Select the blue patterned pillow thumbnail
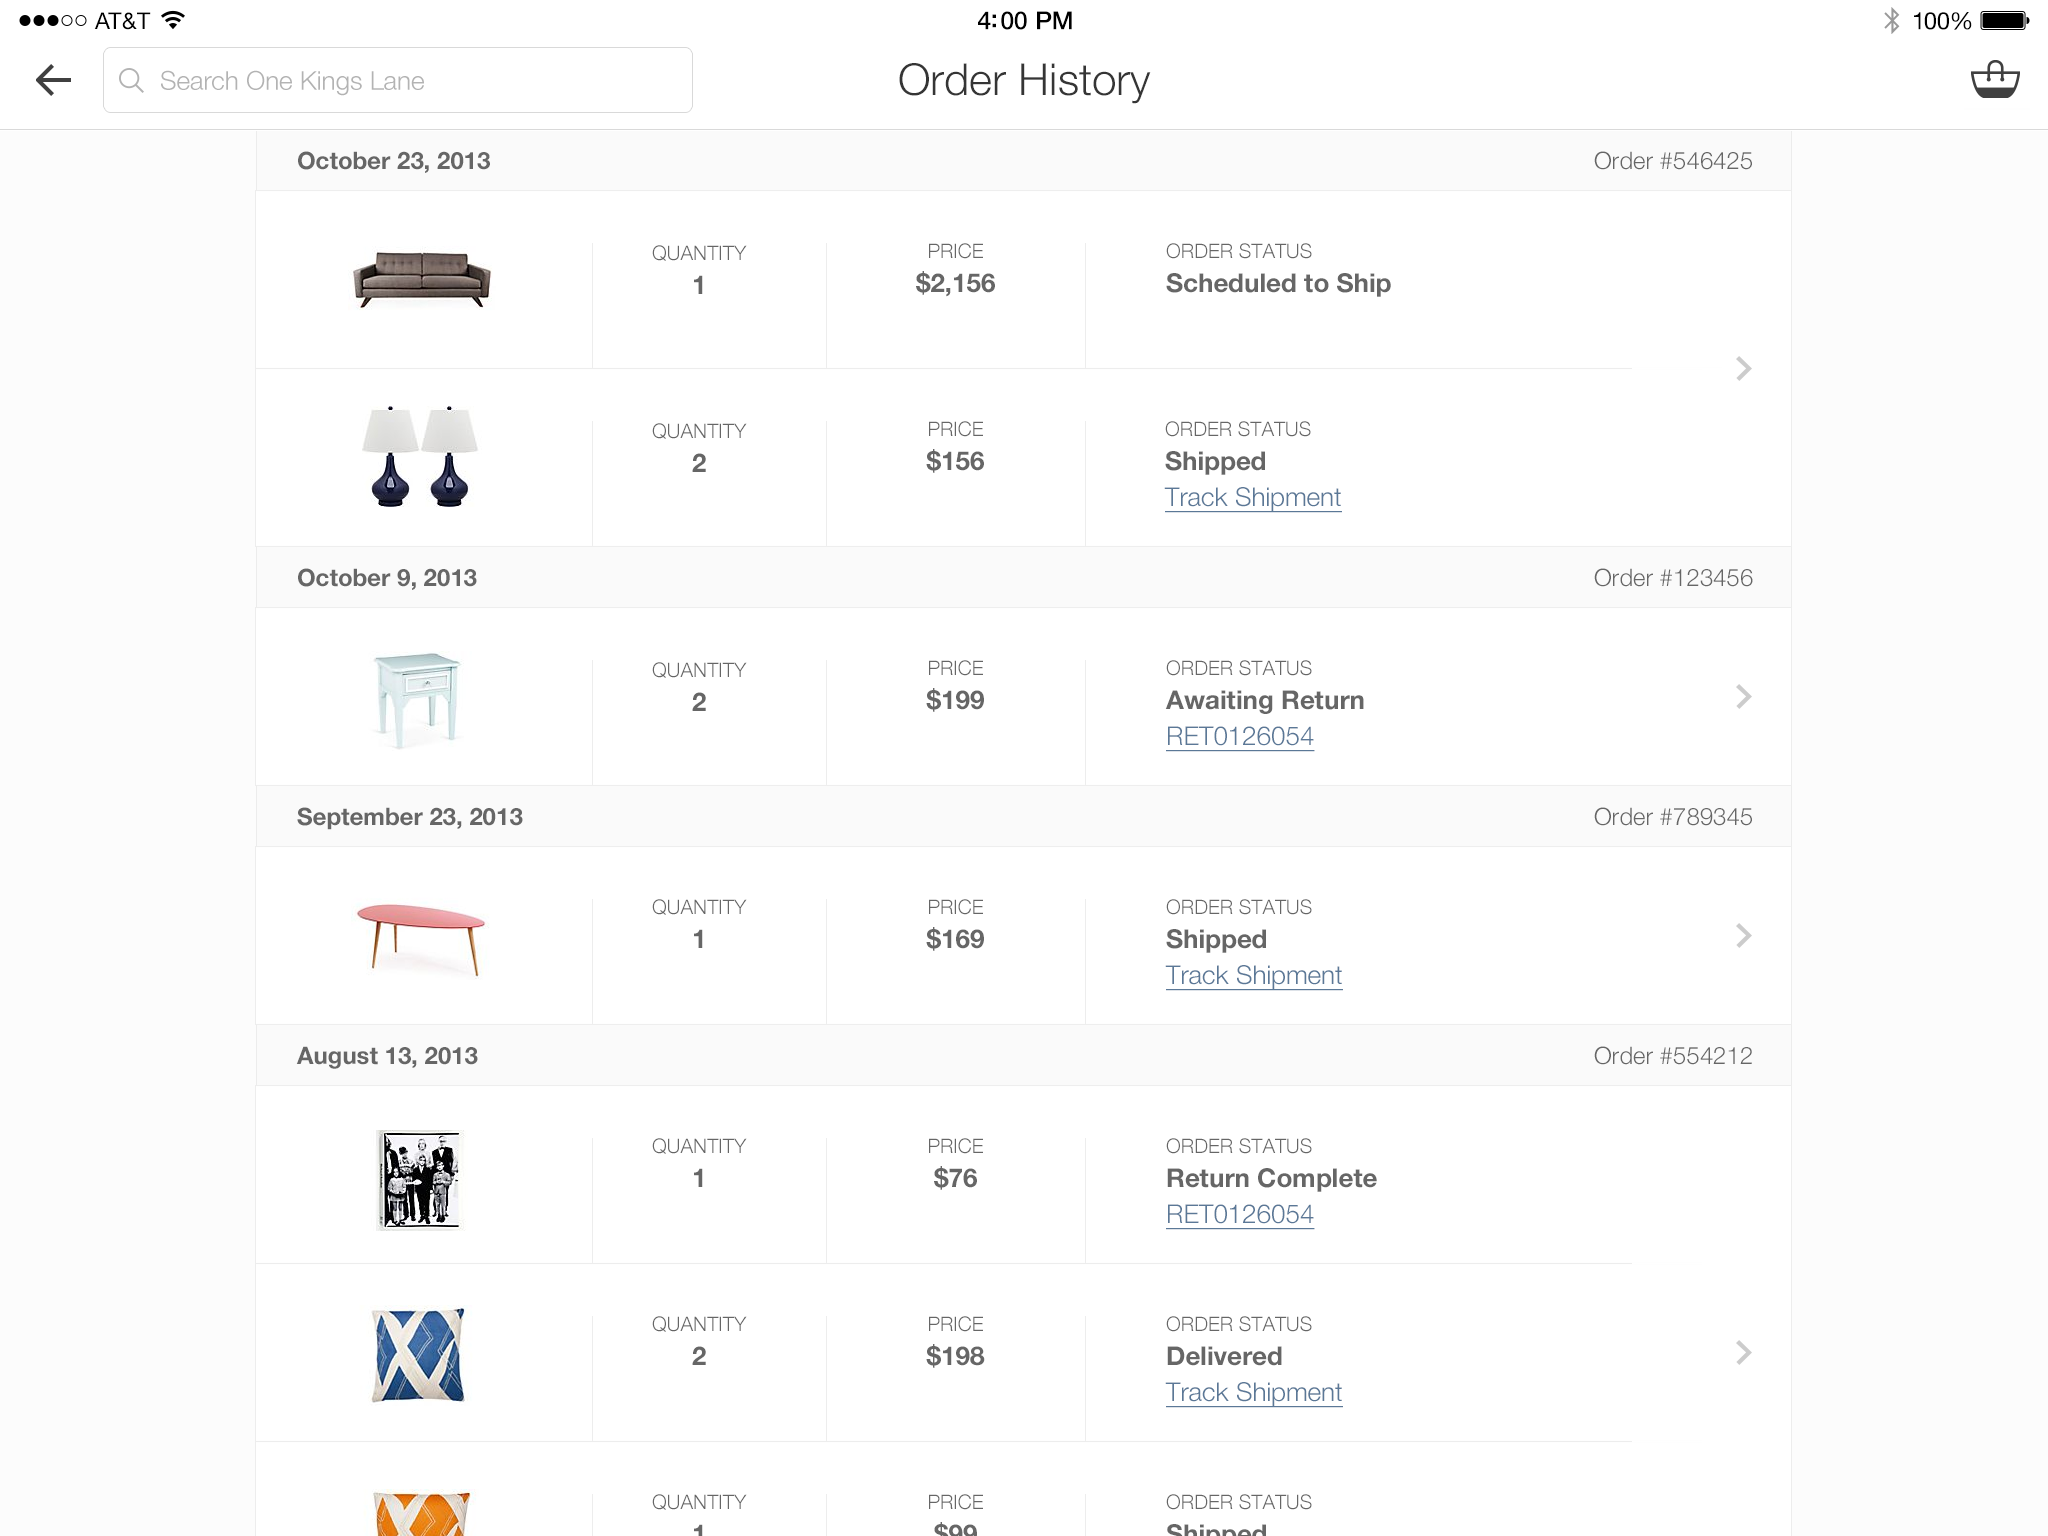The image size is (2048, 1536). (x=418, y=1356)
